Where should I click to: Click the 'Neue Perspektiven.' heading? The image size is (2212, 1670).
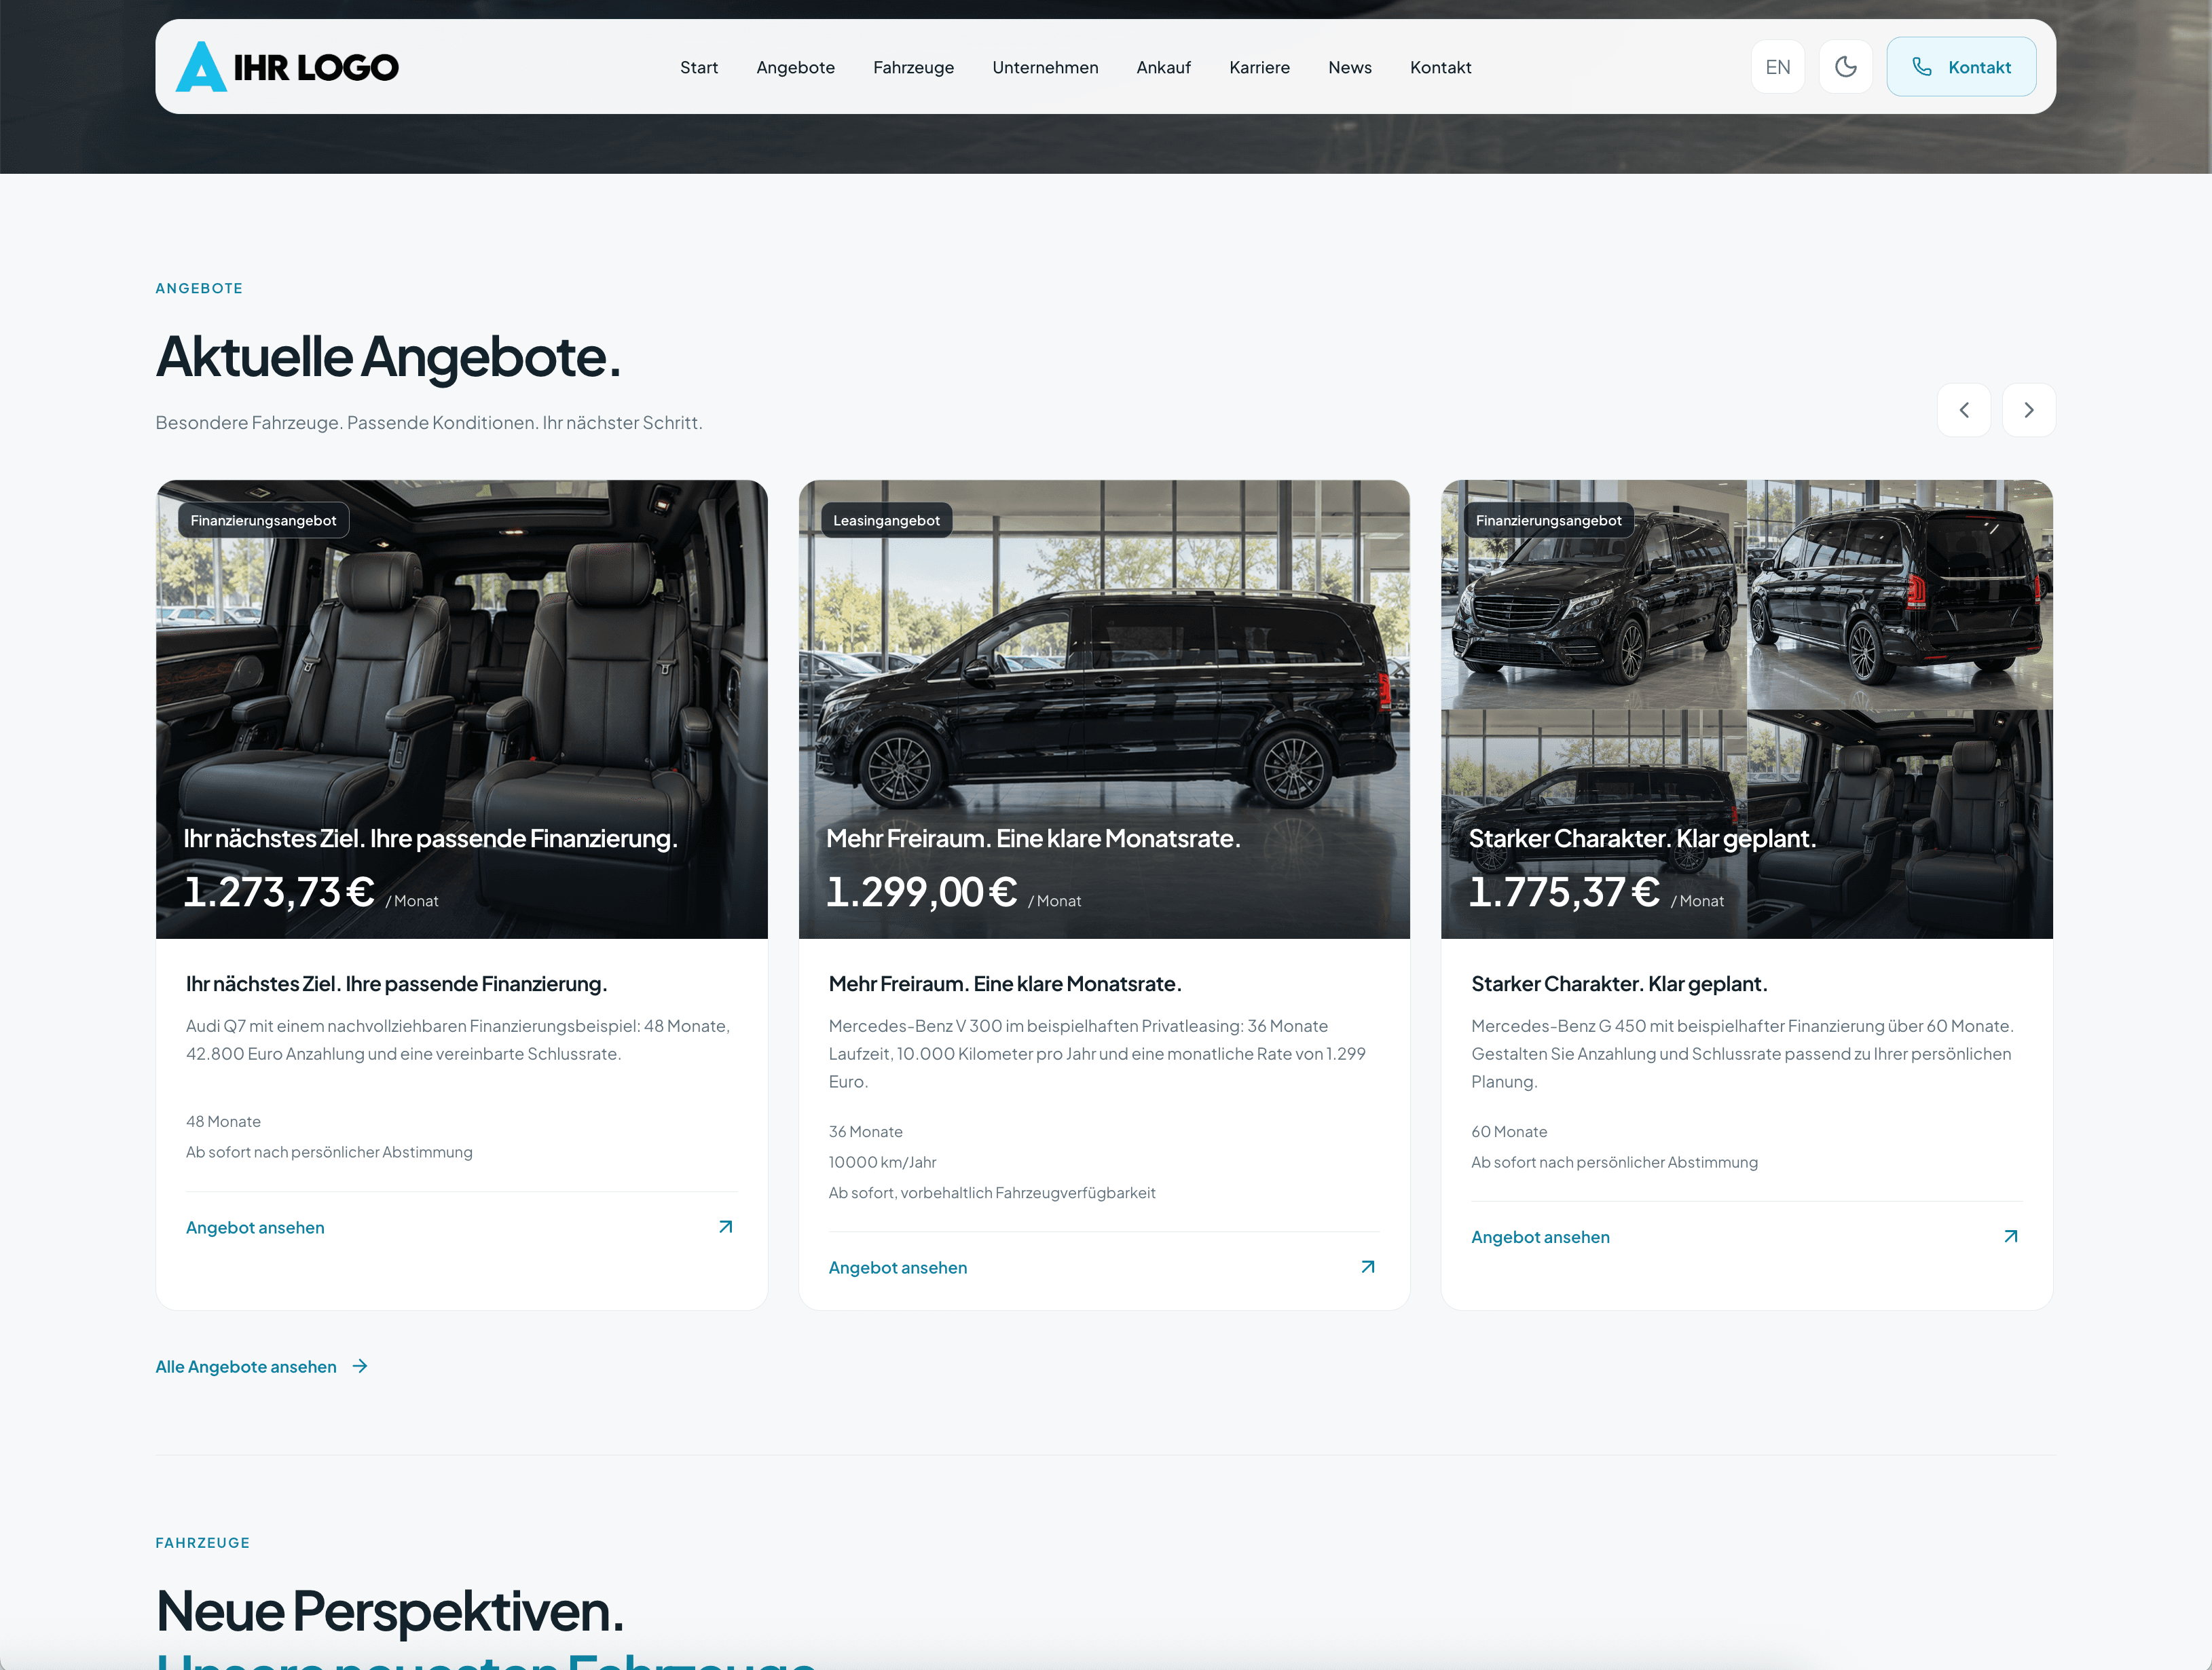(390, 1612)
